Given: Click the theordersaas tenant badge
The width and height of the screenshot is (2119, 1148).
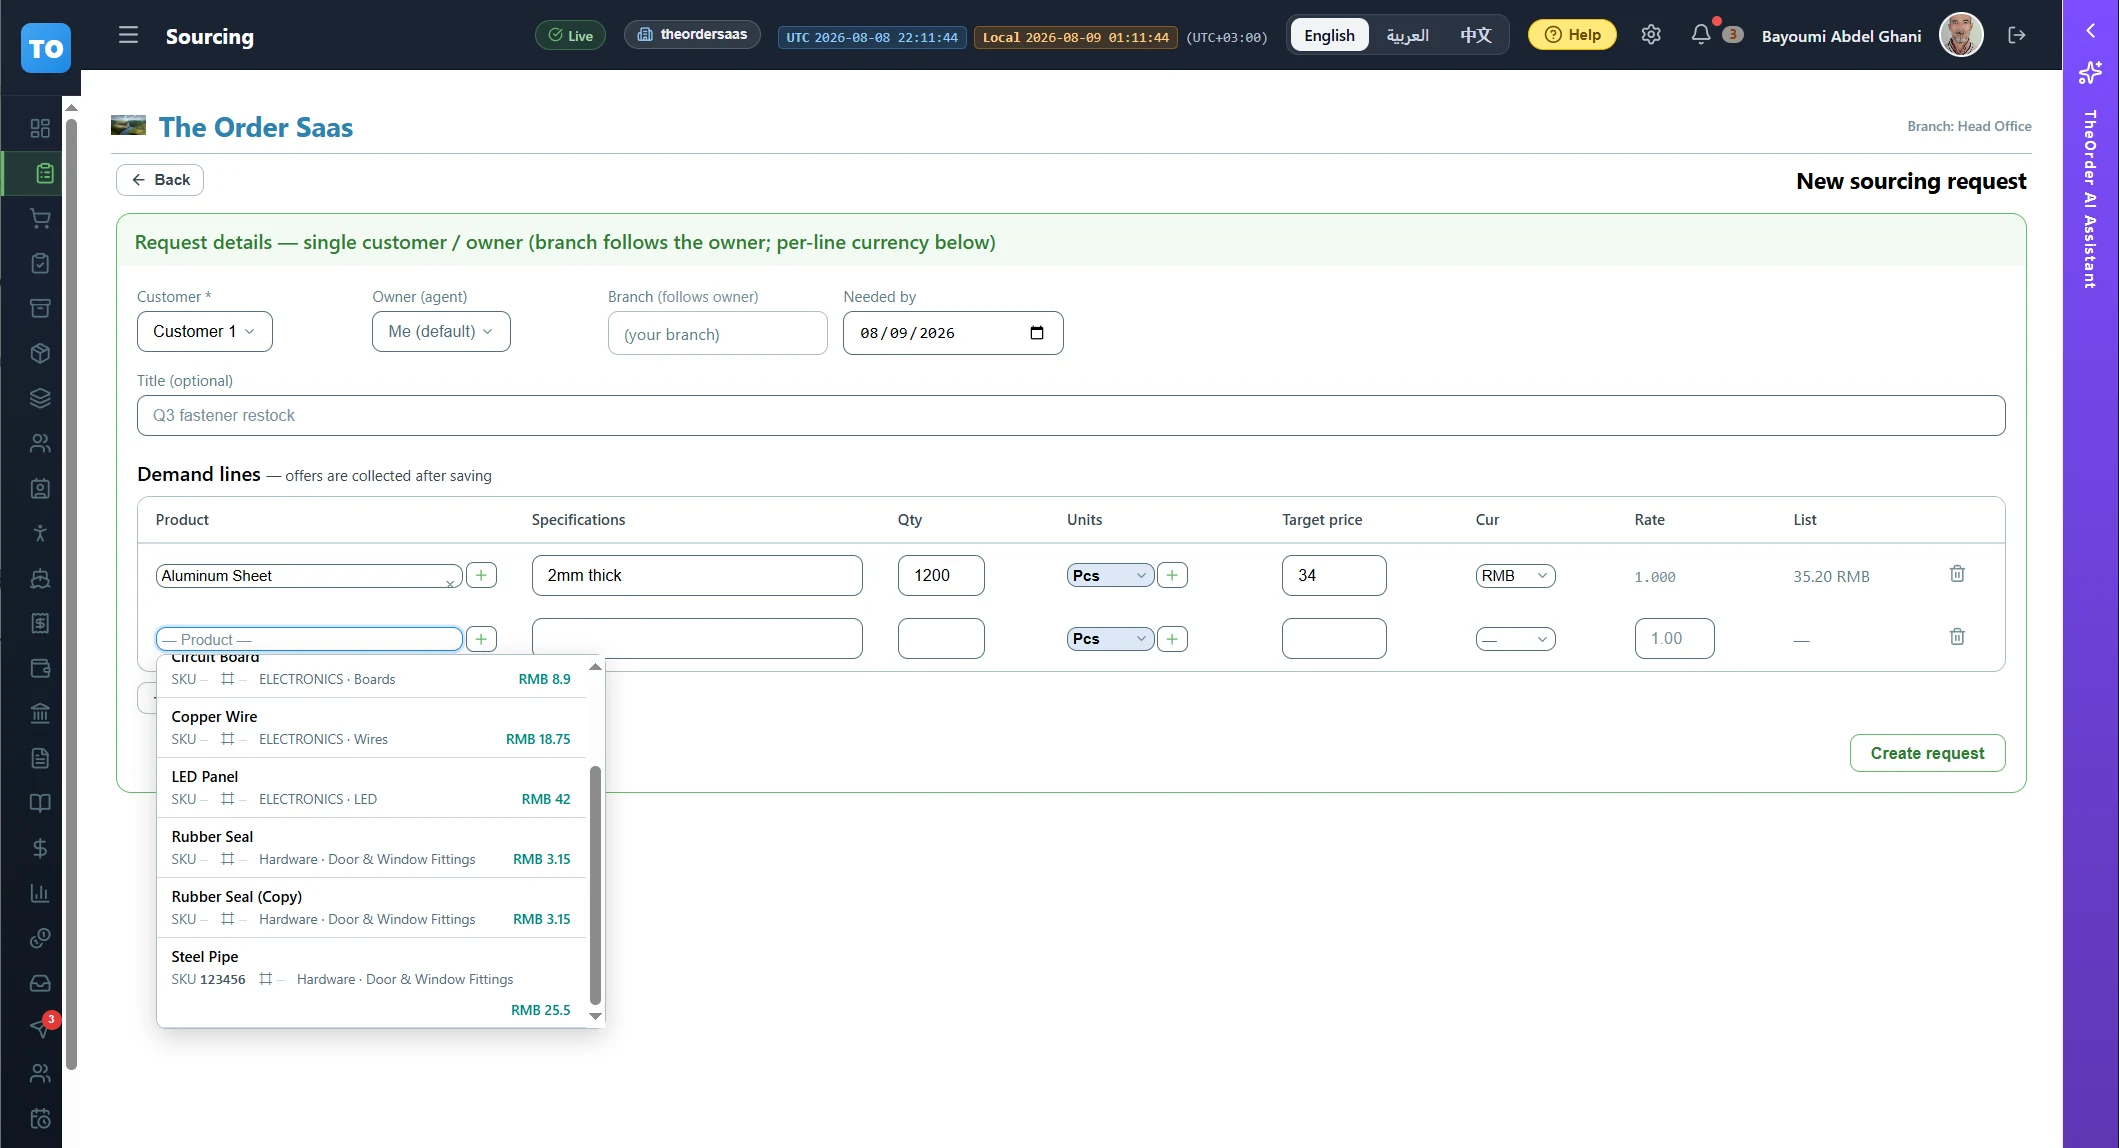Looking at the screenshot, I should 692,35.
